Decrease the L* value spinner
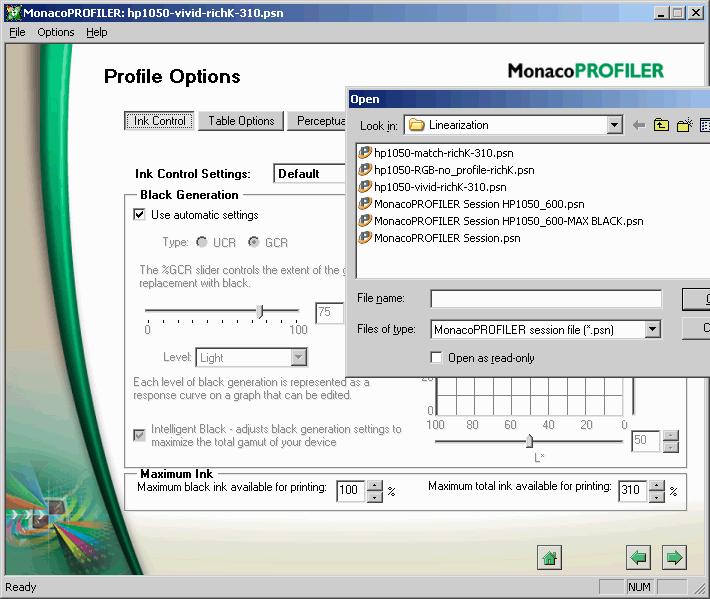The height and width of the screenshot is (599, 710). (x=671, y=447)
